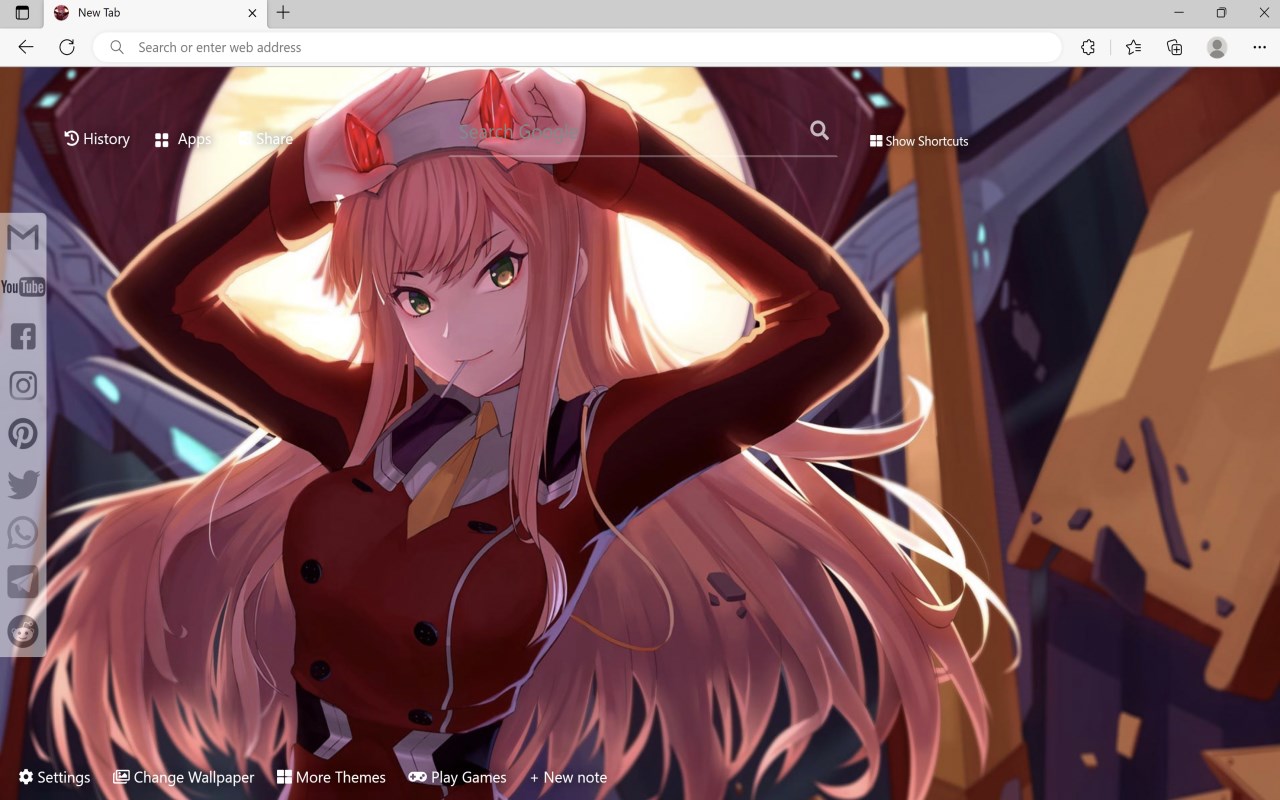Screen dimensions: 1280x800
Task: Open WhatsApp from the sidebar
Action: pyautogui.click(x=23, y=533)
